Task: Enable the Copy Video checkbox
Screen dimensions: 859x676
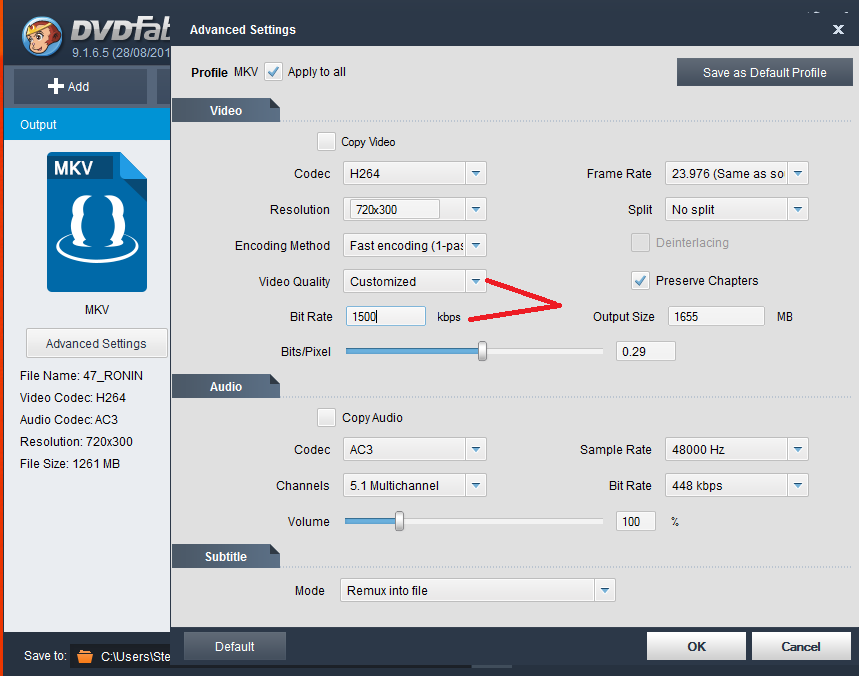Action: coord(326,142)
